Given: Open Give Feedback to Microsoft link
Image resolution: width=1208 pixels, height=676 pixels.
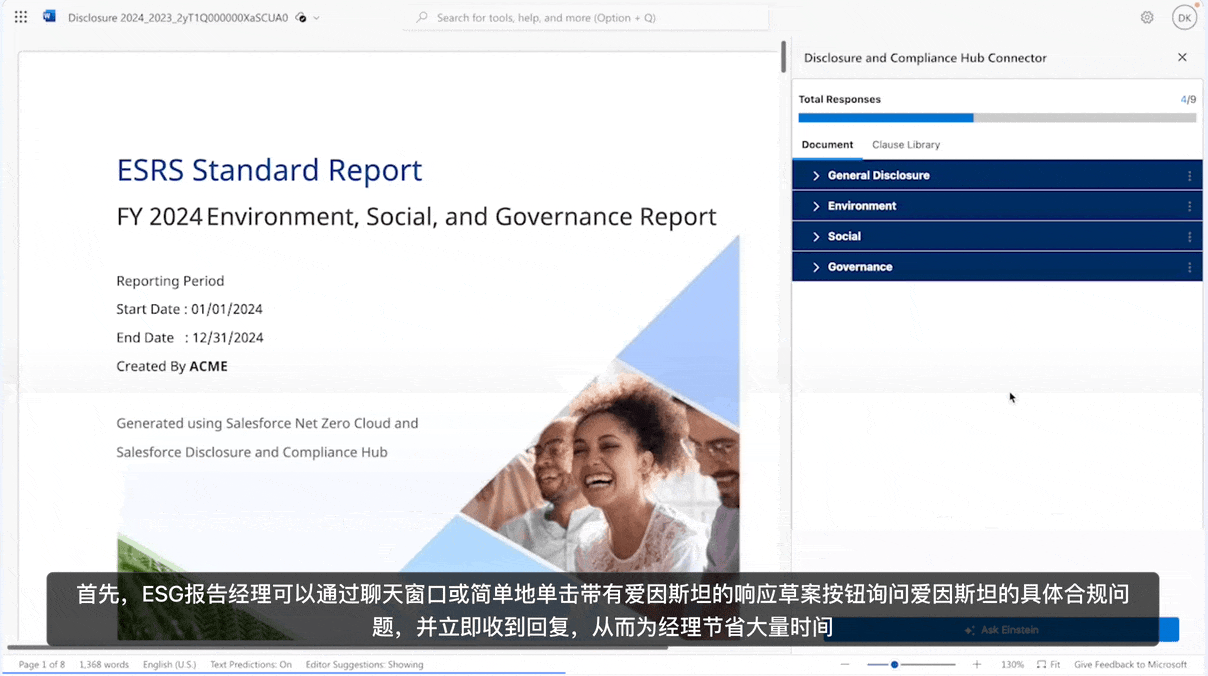Looking at the screenshot, I should pos(1130,664).
